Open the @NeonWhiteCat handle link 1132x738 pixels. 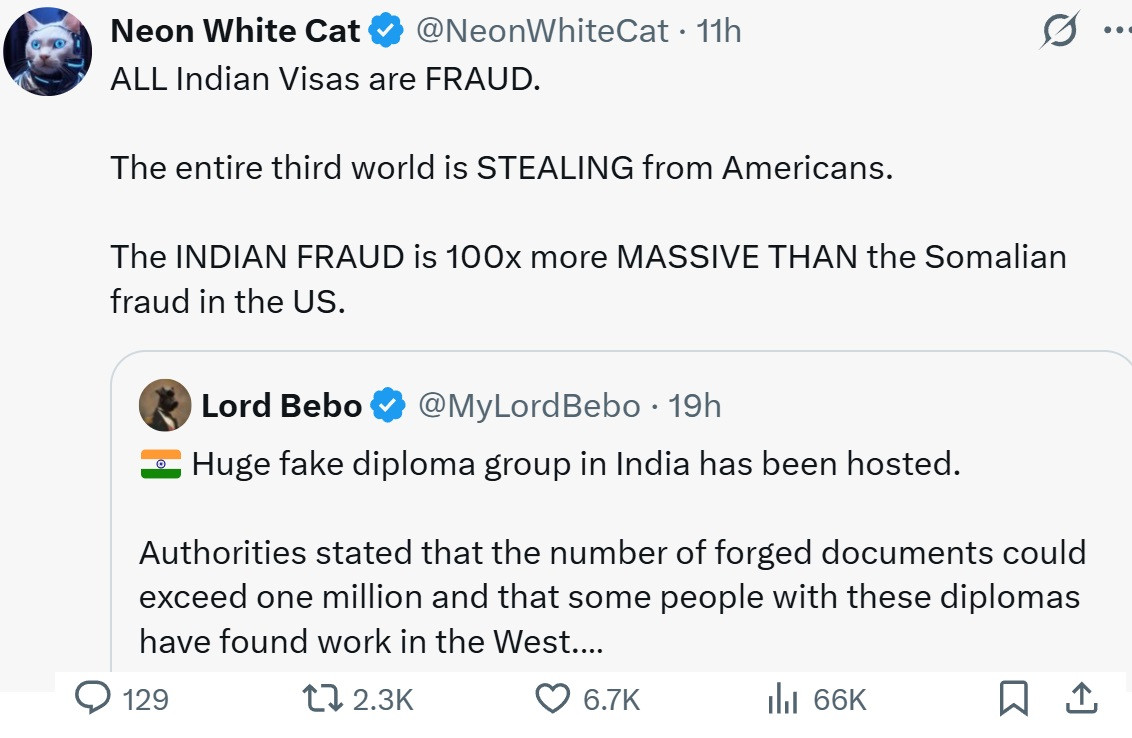tap(541, 32)
